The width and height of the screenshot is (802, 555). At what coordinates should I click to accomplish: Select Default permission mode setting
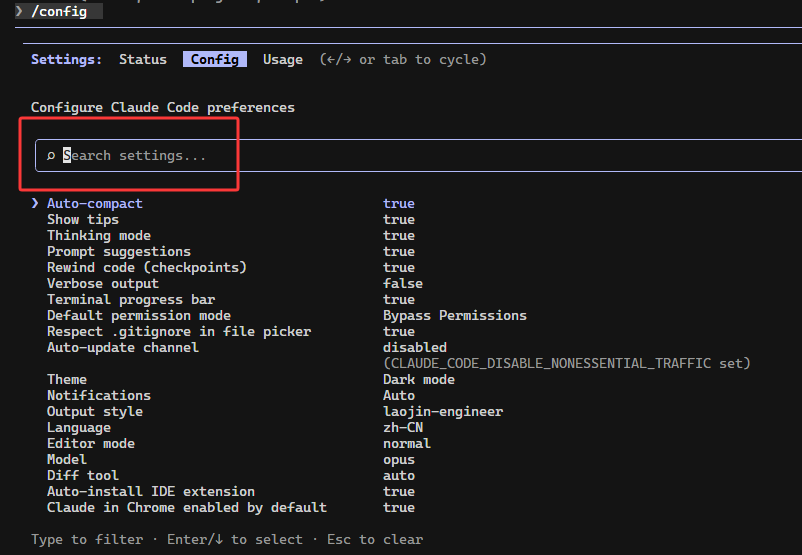click(x=139, y=316)
